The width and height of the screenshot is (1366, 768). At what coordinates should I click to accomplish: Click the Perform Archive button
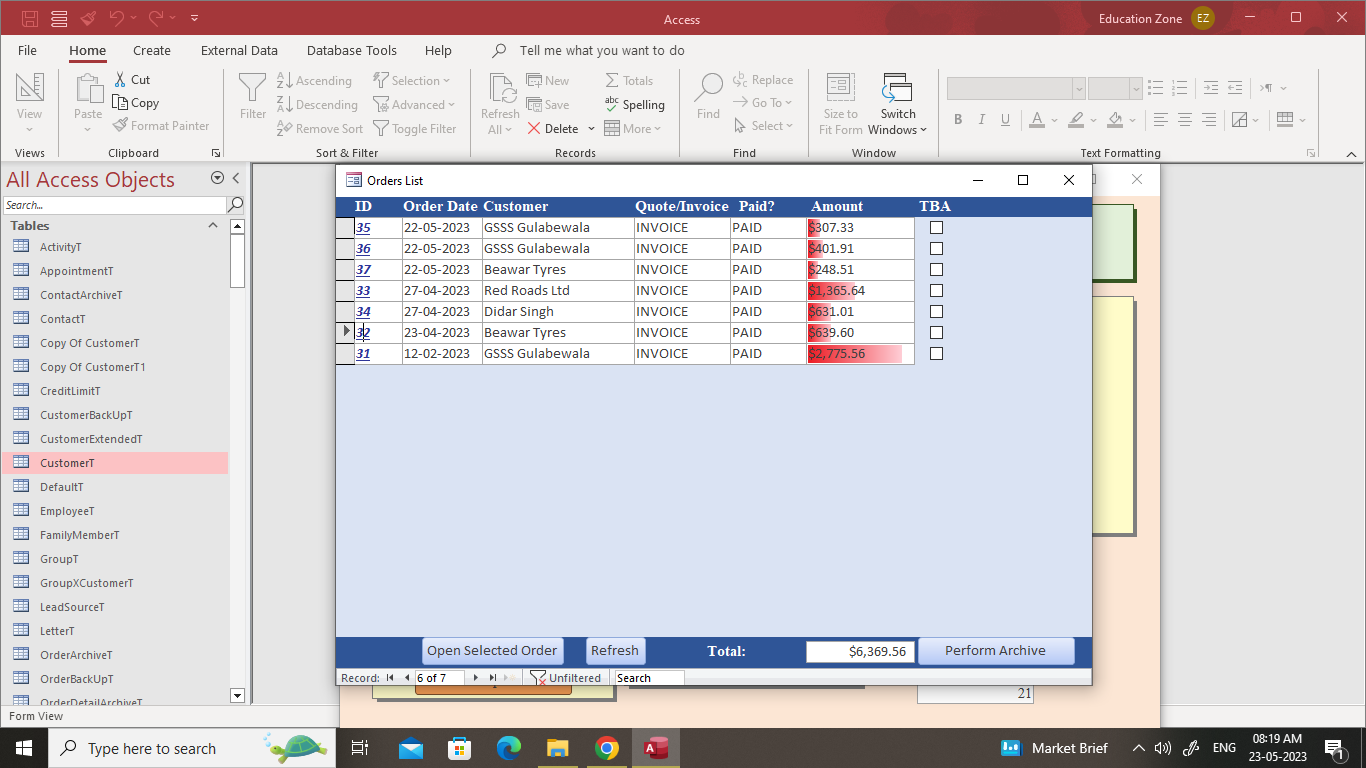(996, 651)
